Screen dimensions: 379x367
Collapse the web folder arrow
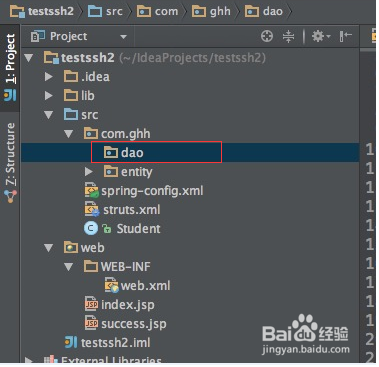(49, 248)
